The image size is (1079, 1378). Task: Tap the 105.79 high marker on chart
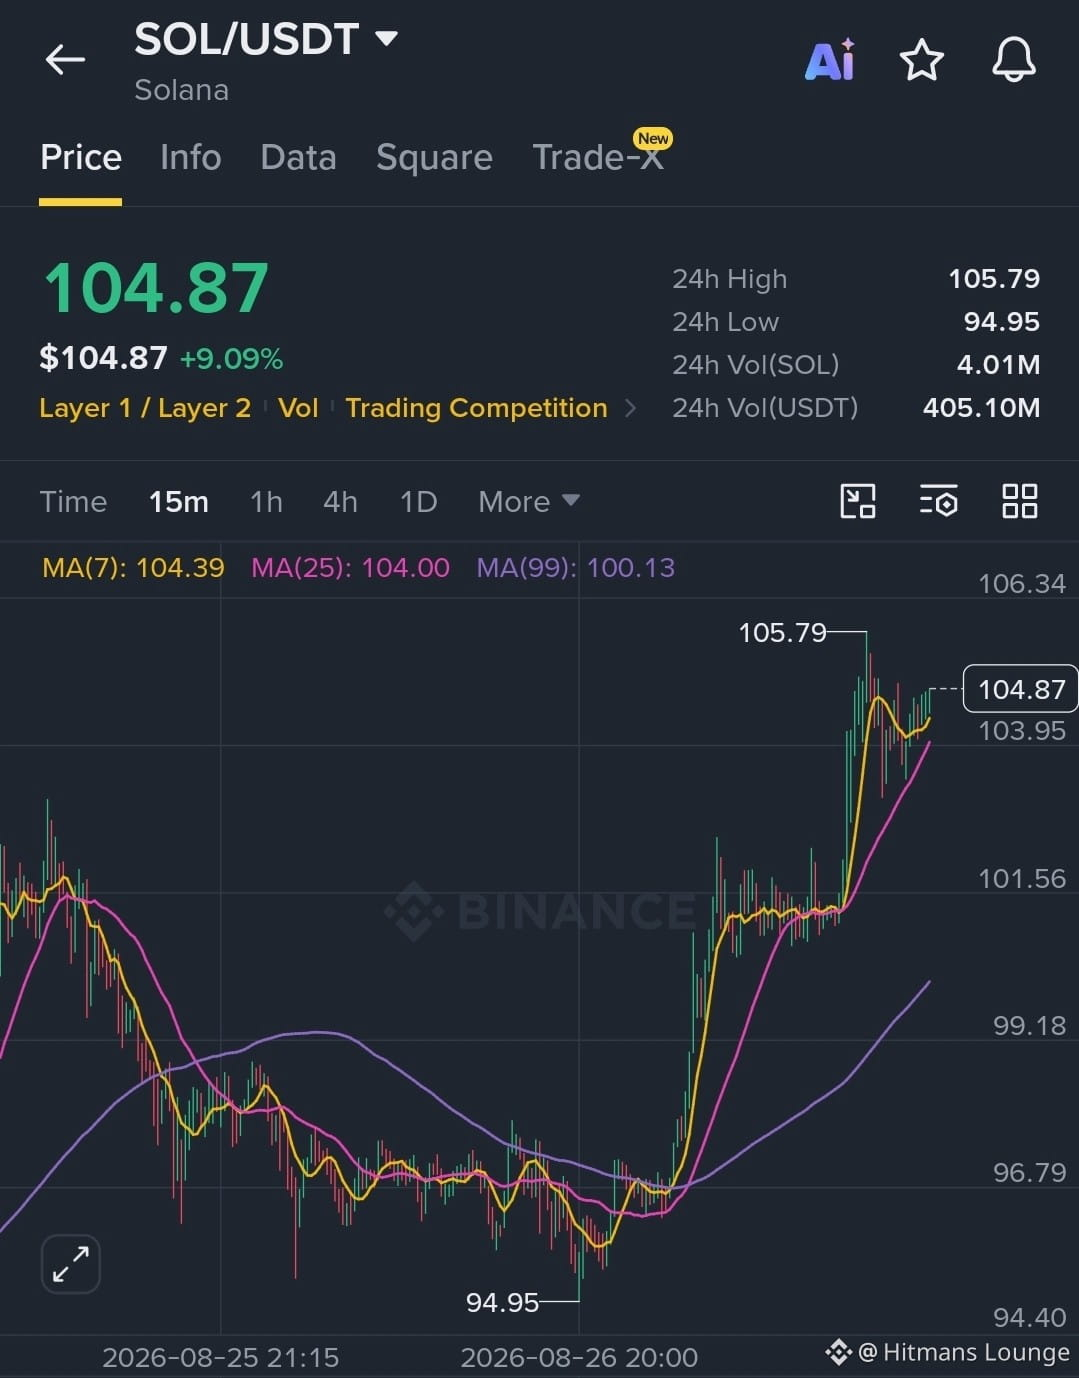coord(782,633)
